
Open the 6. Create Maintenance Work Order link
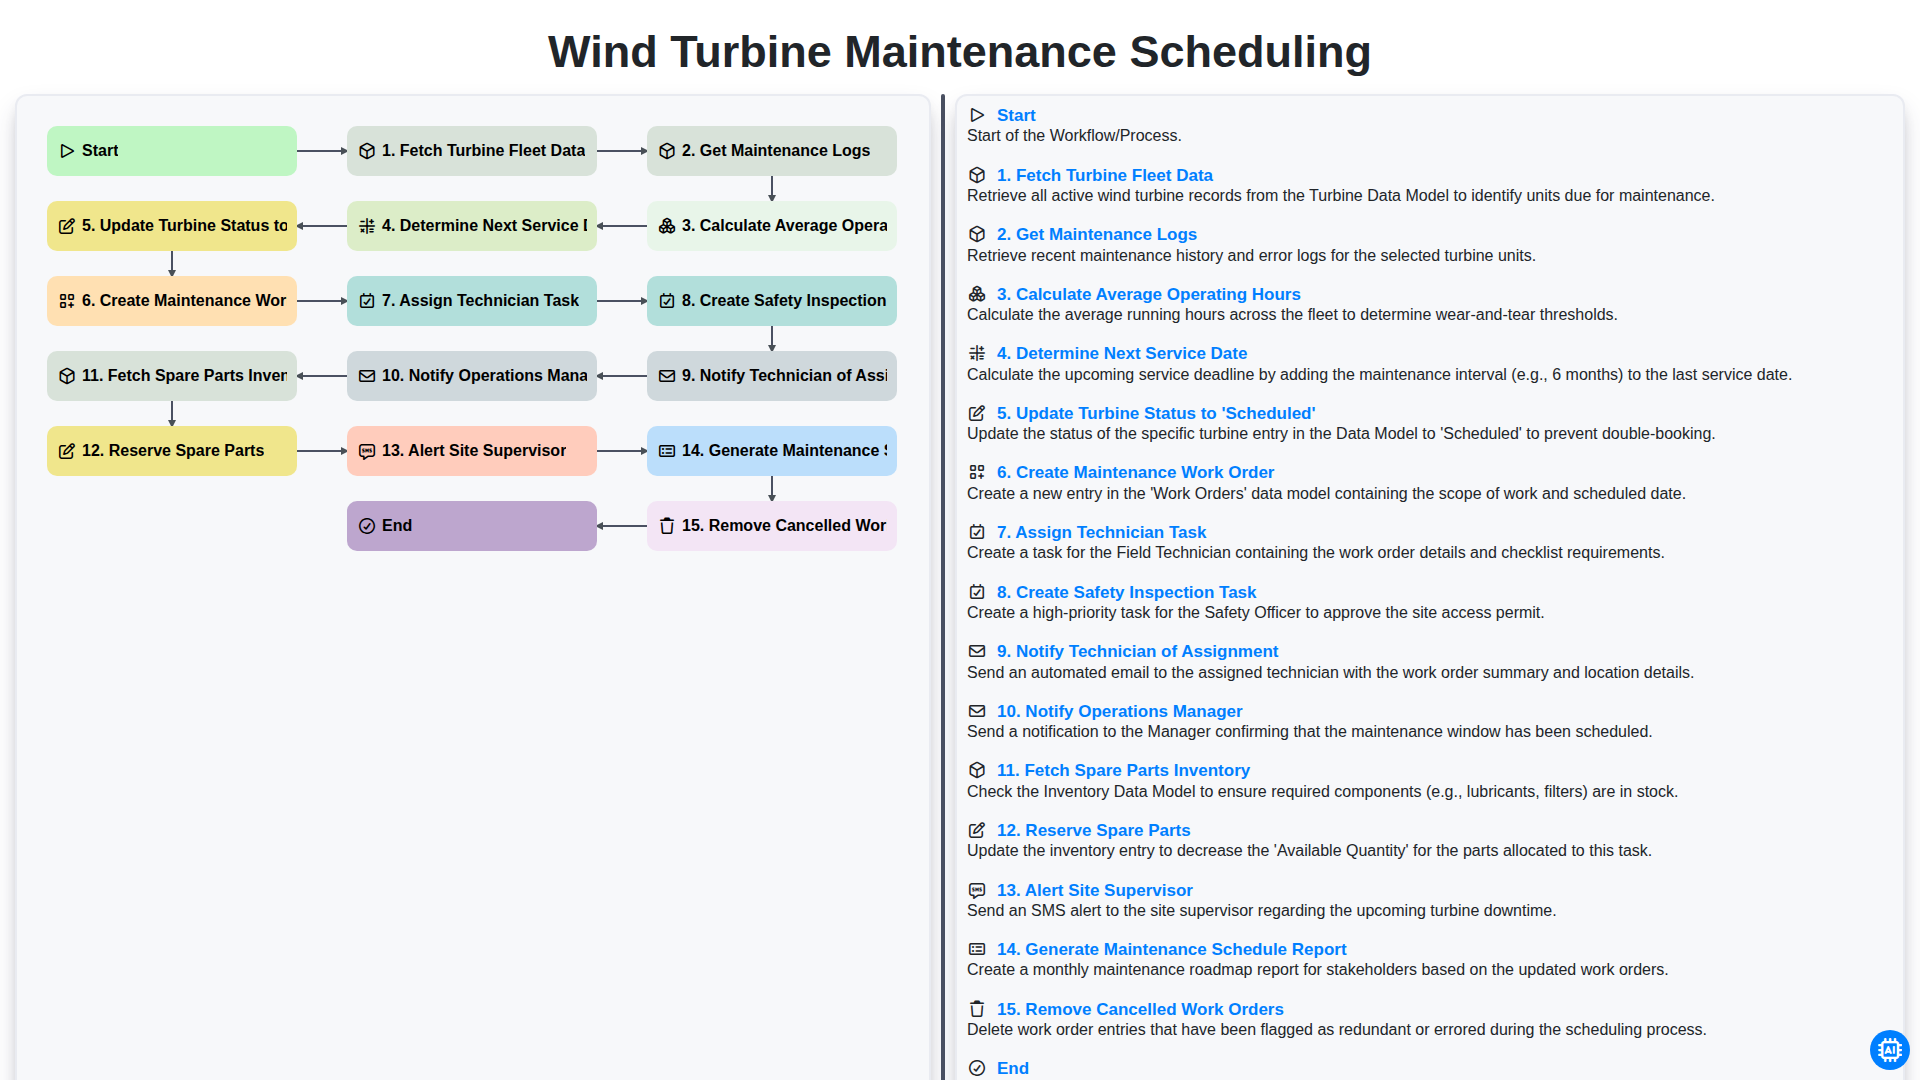click(x=1136, y=472)
